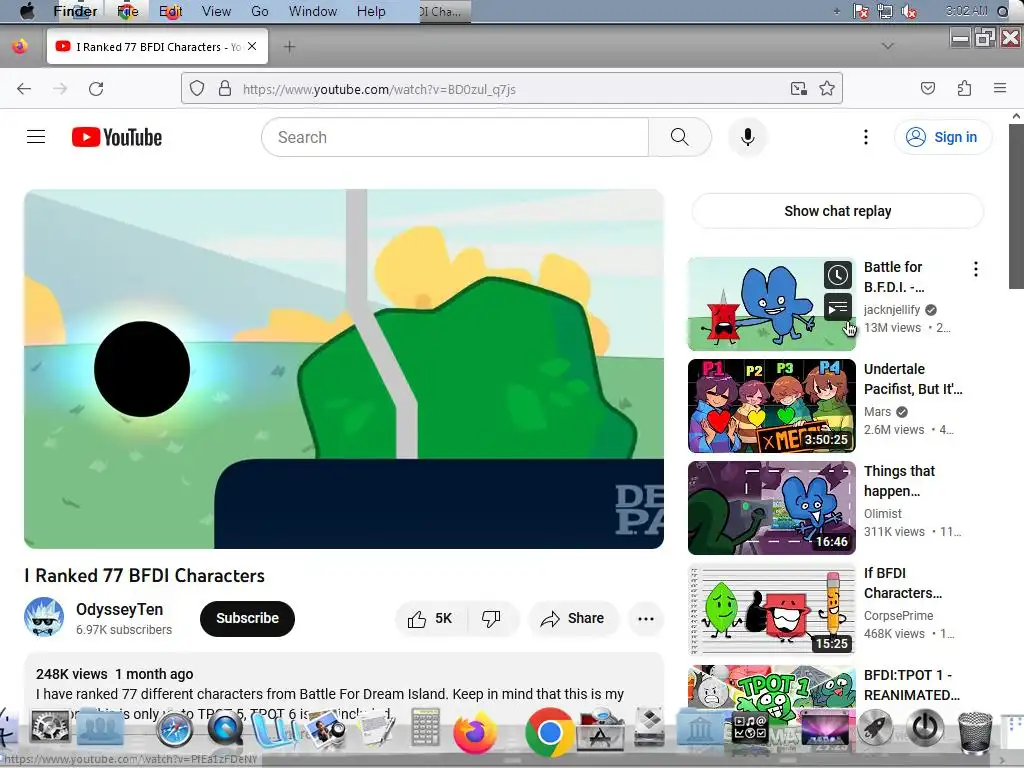This screenshot has height=768, width=1024.
Task: Open the Go menu
Action: 259,11
